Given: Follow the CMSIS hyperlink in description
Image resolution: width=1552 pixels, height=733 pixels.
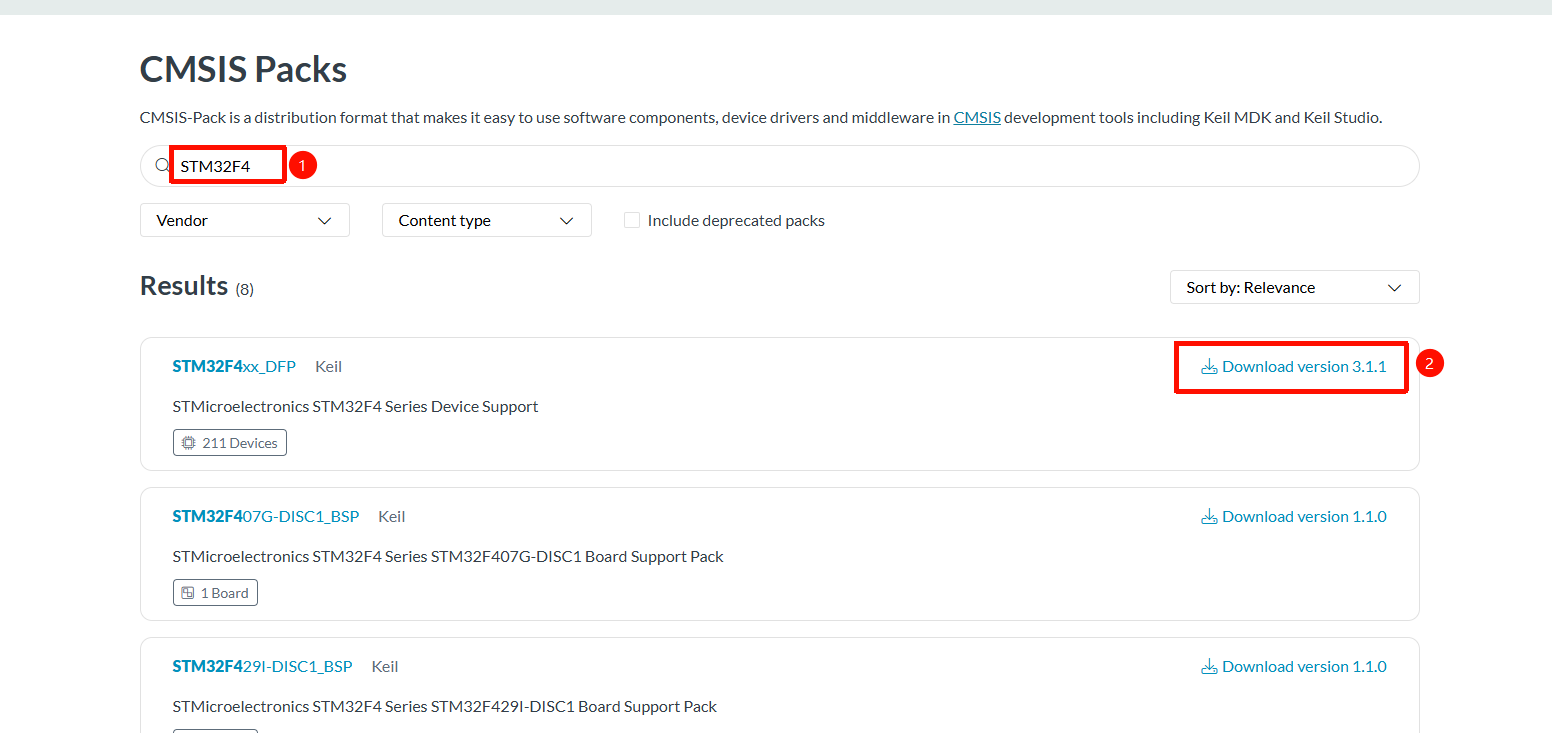Looking at the screenshot, I should coord(976,118).
